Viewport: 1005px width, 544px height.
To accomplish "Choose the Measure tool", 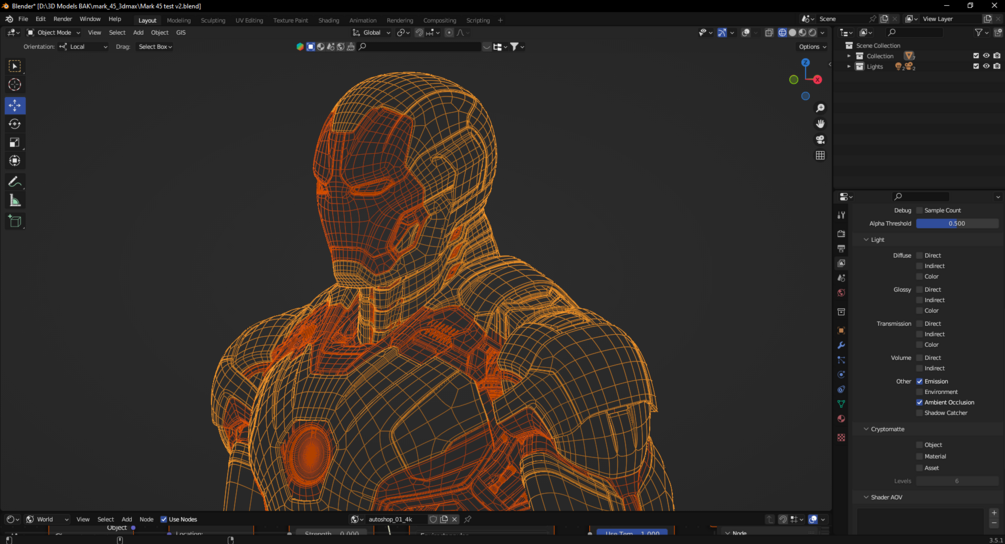I will point(15,201).
